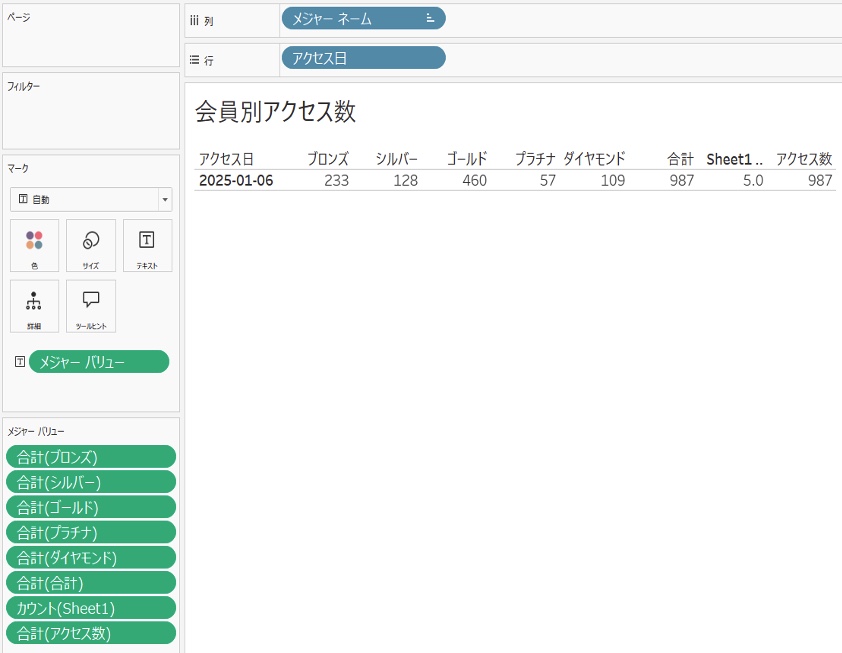
Task: Click the Detail (詳細) mark card
Action: (x=34, y=305)
